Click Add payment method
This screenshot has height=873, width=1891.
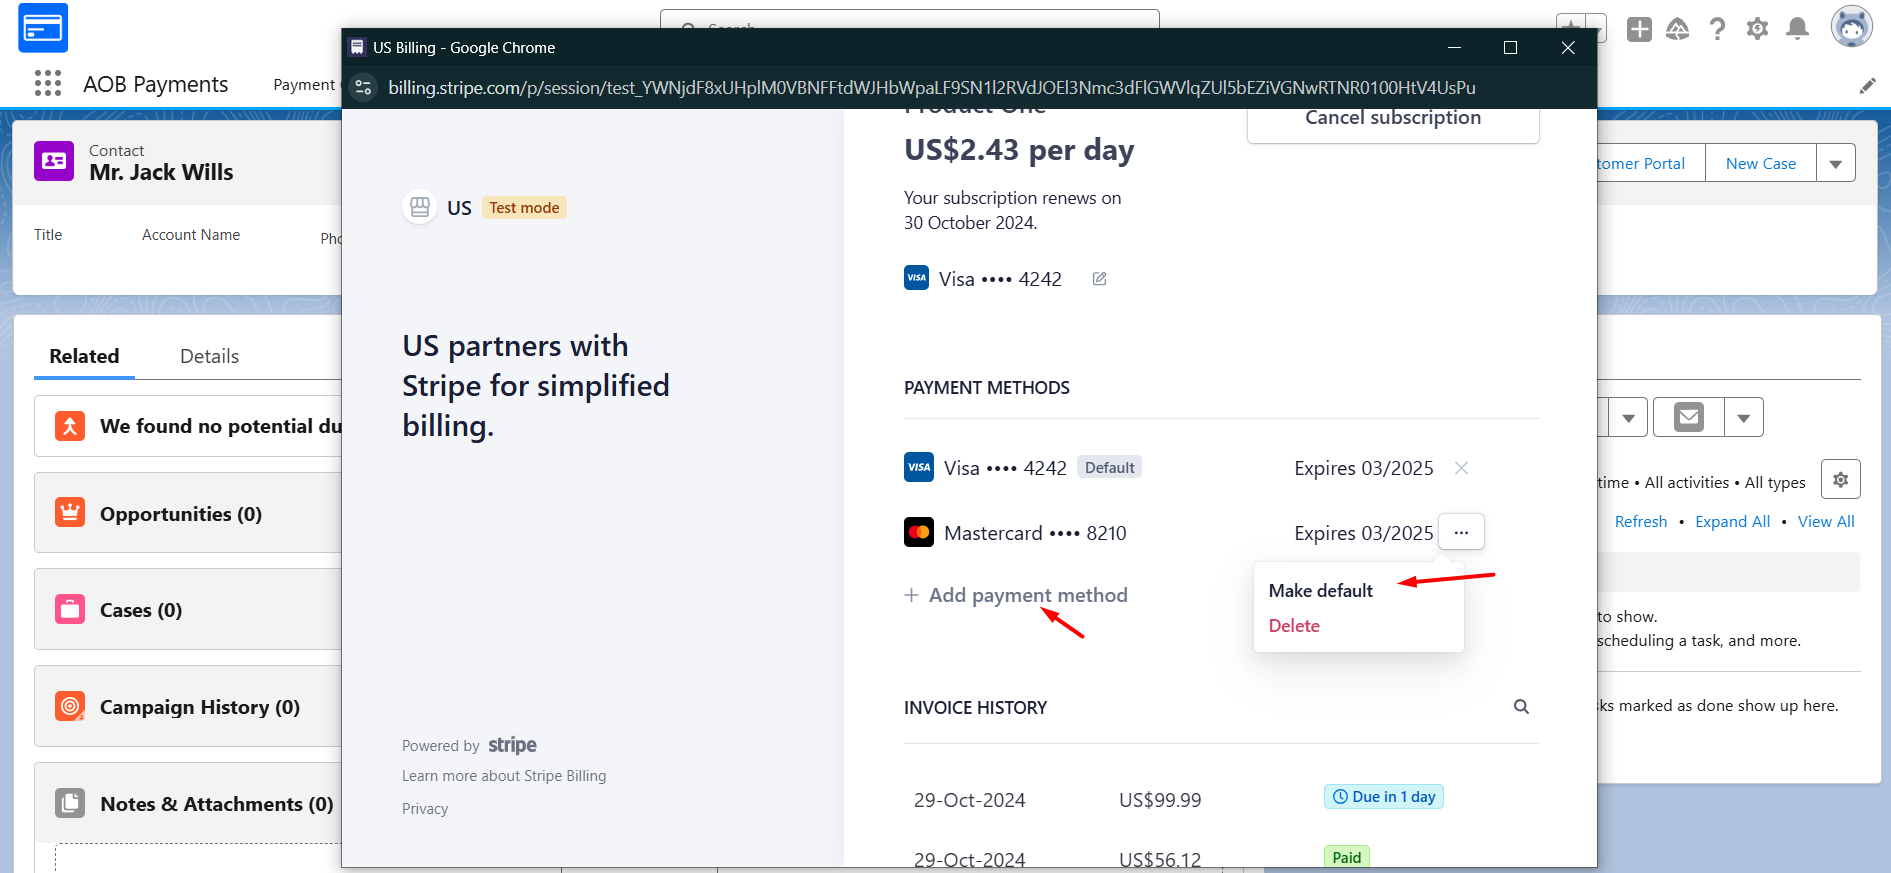1016,595
